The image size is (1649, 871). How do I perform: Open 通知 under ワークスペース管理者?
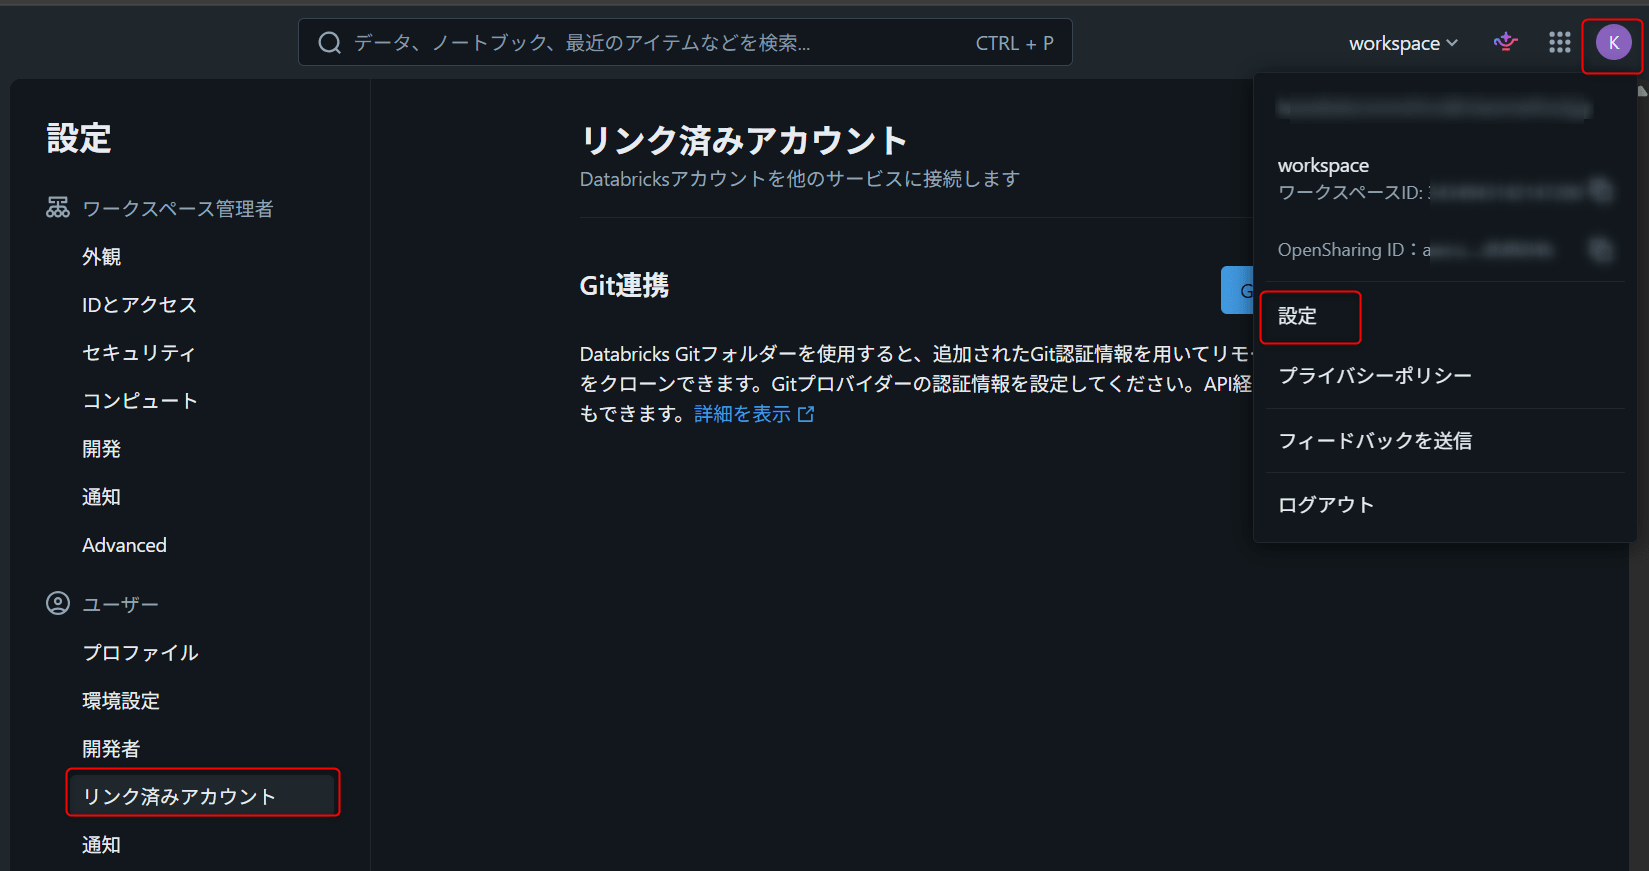[101, 497]
